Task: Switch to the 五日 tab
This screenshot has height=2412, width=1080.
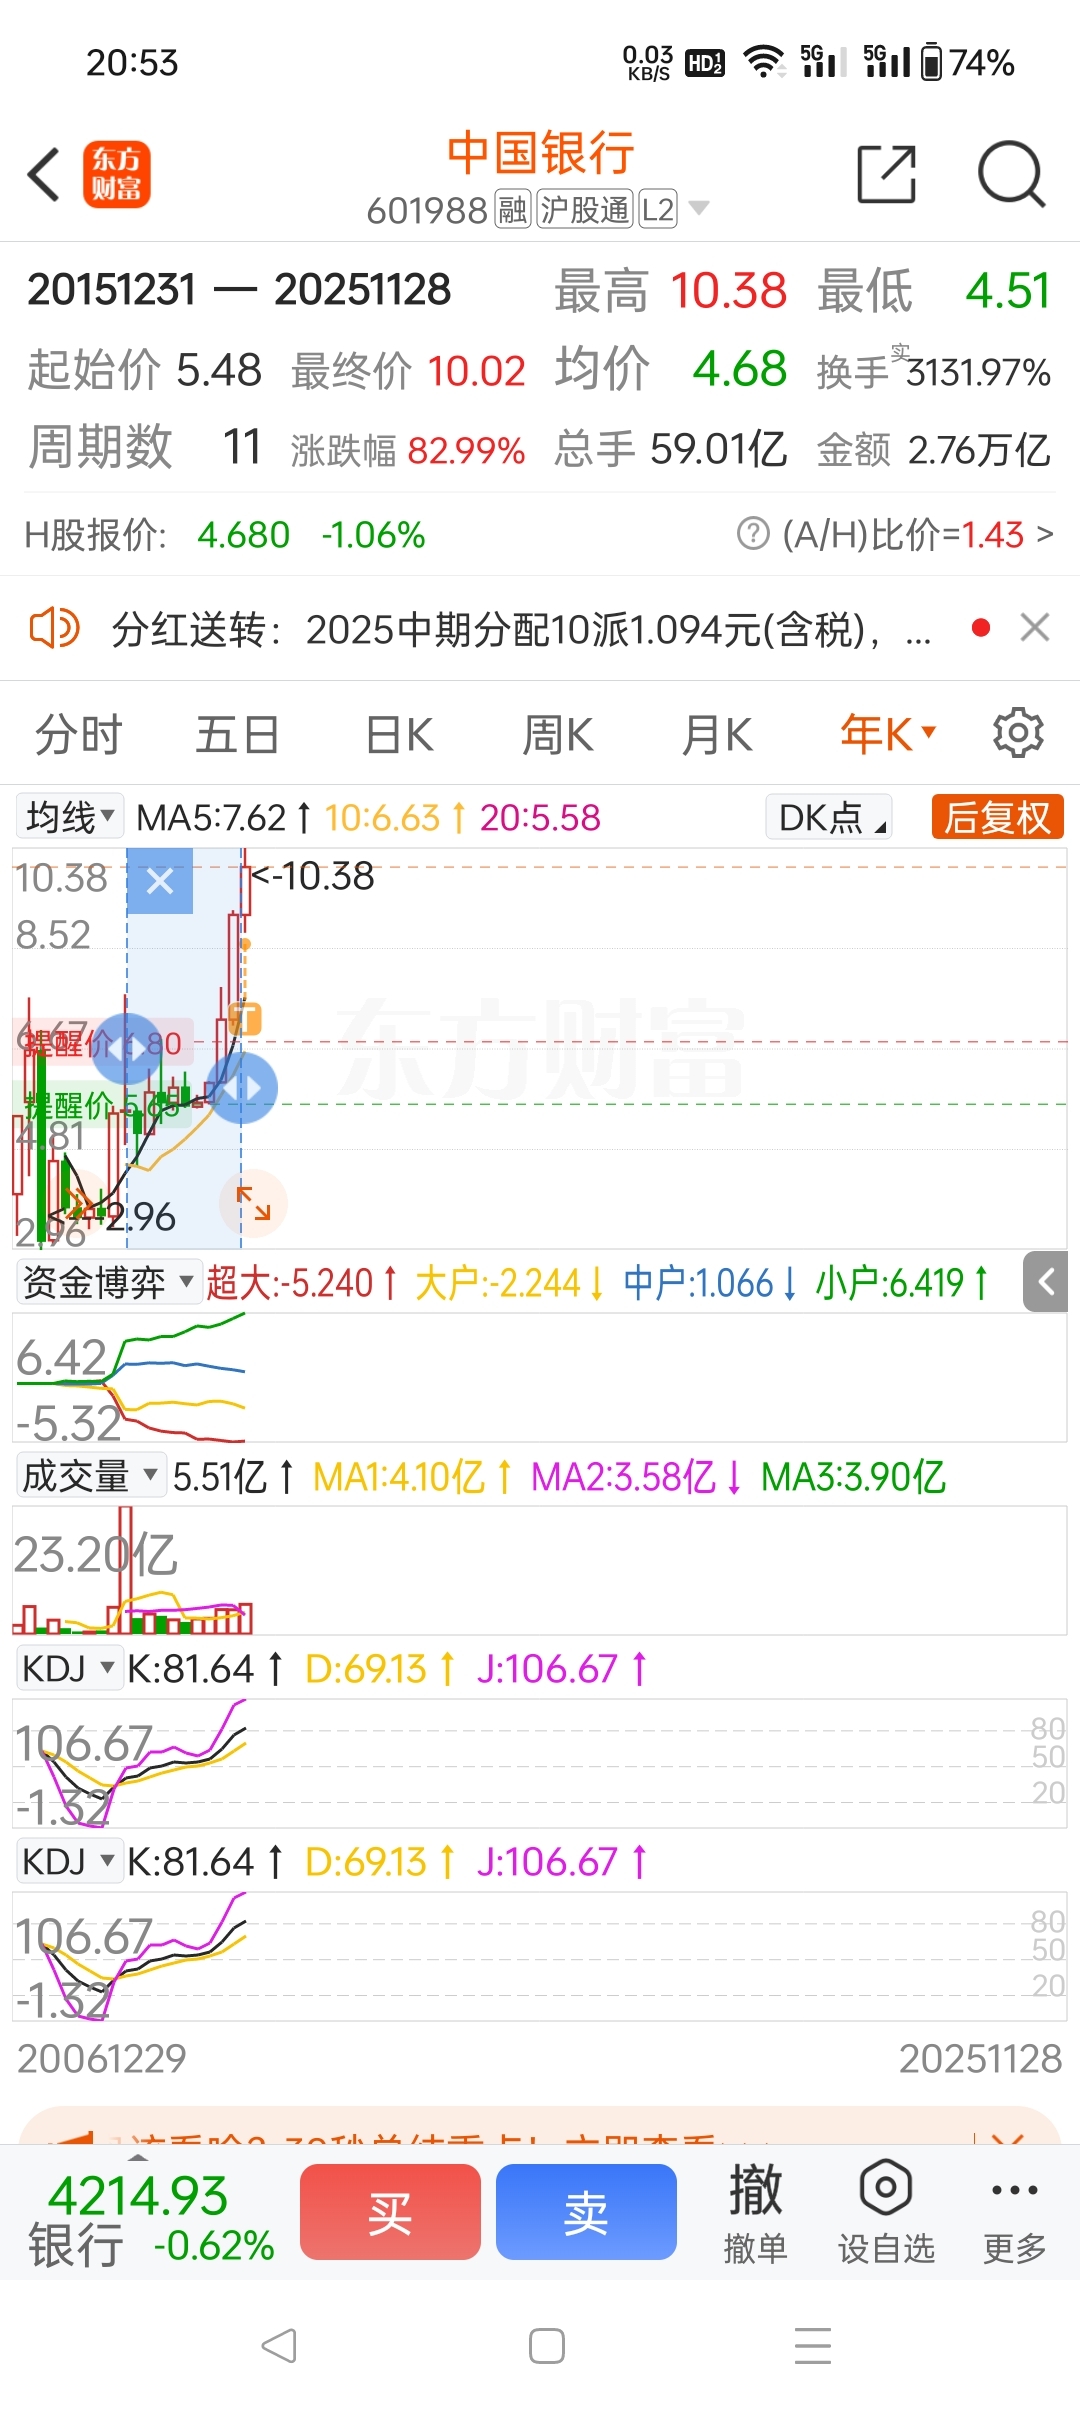Action: pyautogui.click(x=237, y=735)
